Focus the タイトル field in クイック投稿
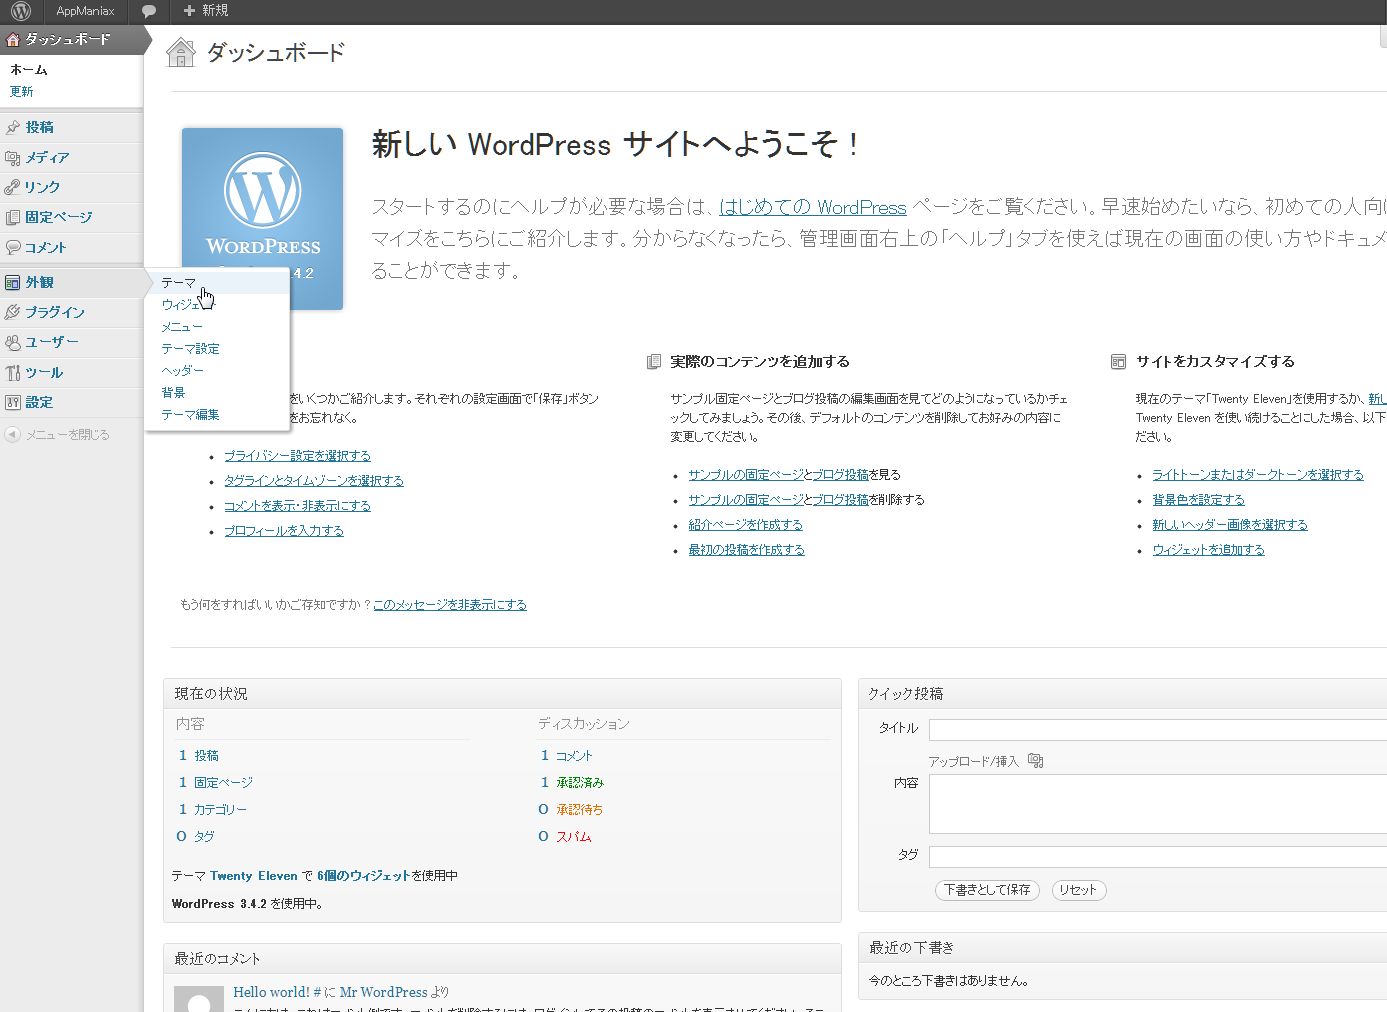The width and height of the screenshot is (1387, 1012). 1157,729
